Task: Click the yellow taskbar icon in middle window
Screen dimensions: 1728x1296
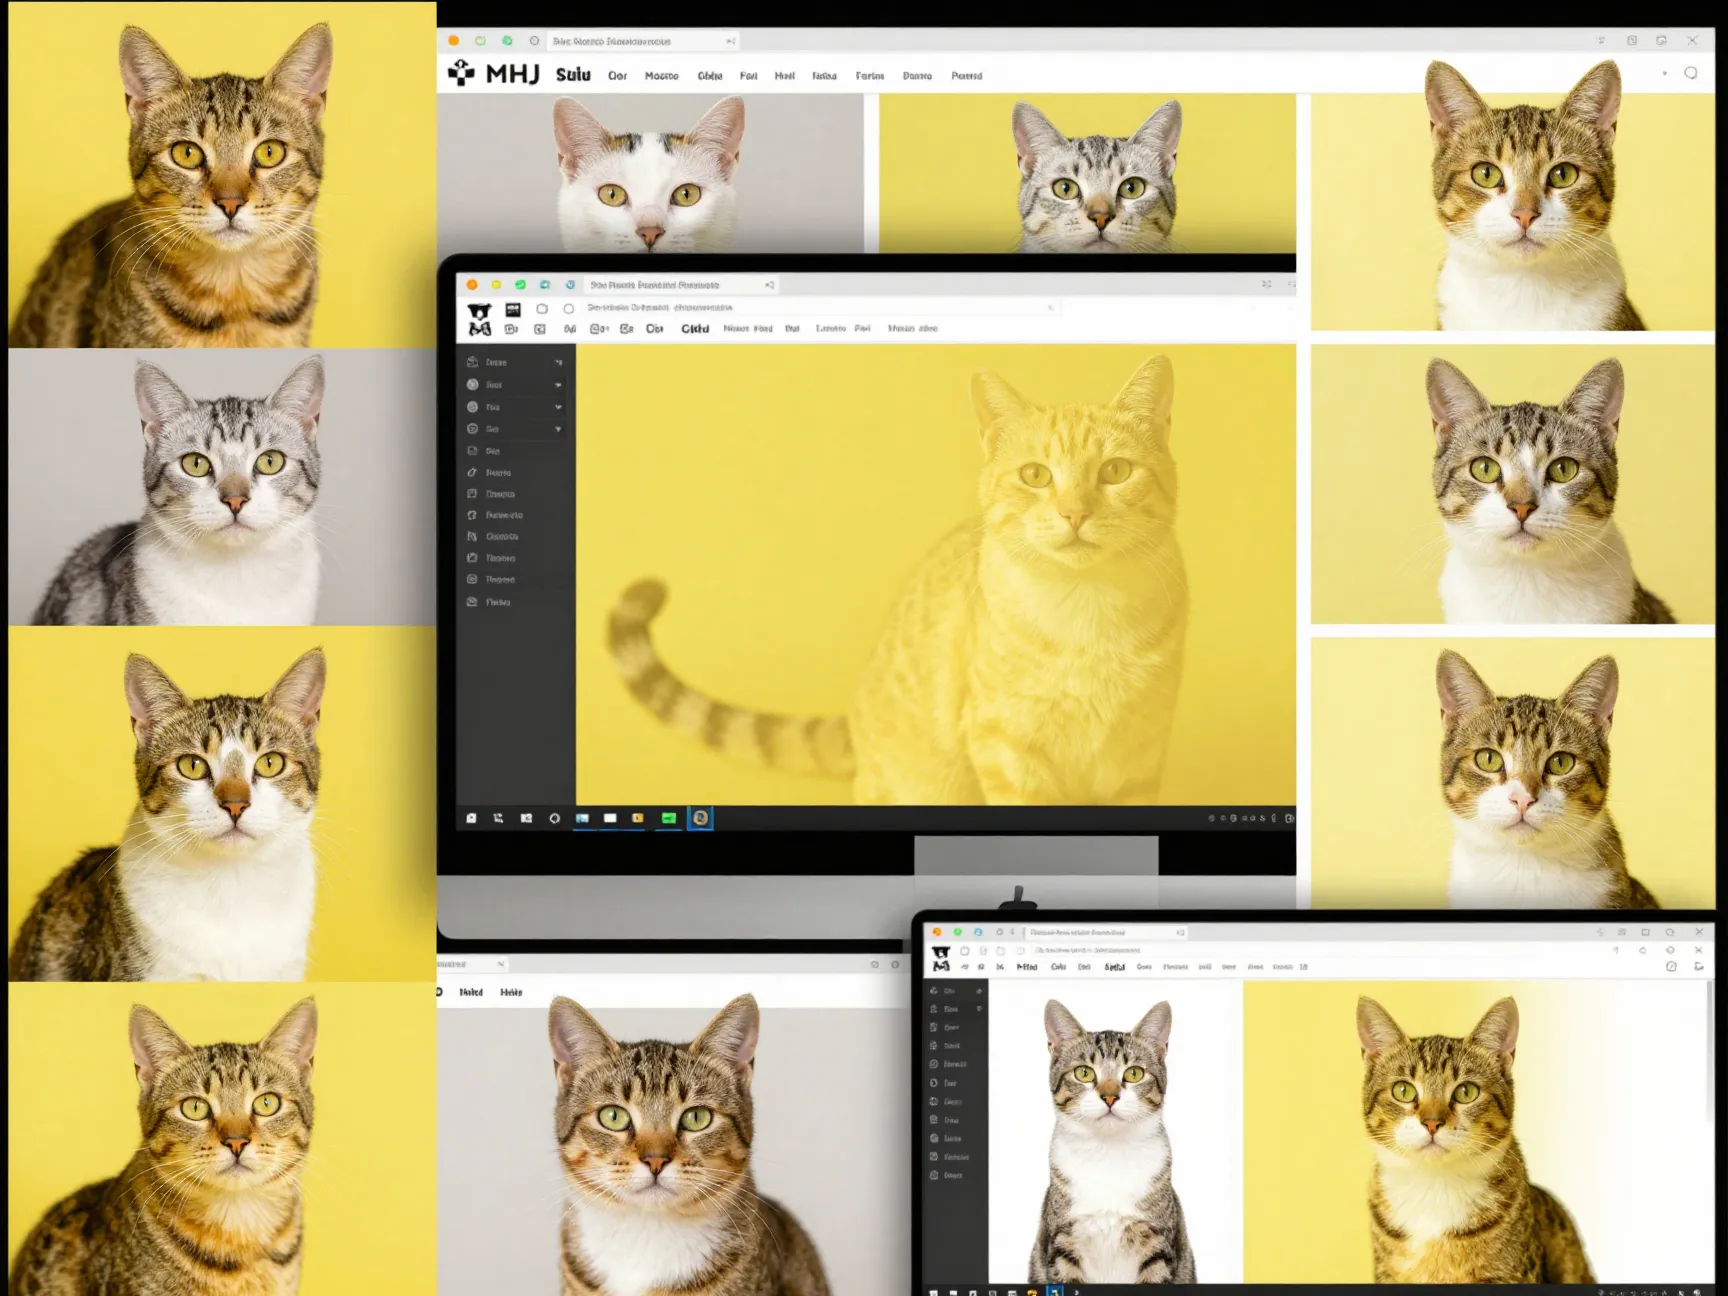Action: (637, 818)
